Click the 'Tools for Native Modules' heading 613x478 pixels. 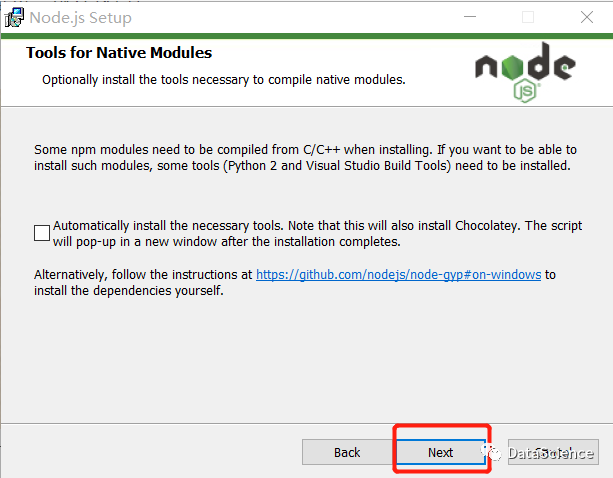[x=119, y=53]
